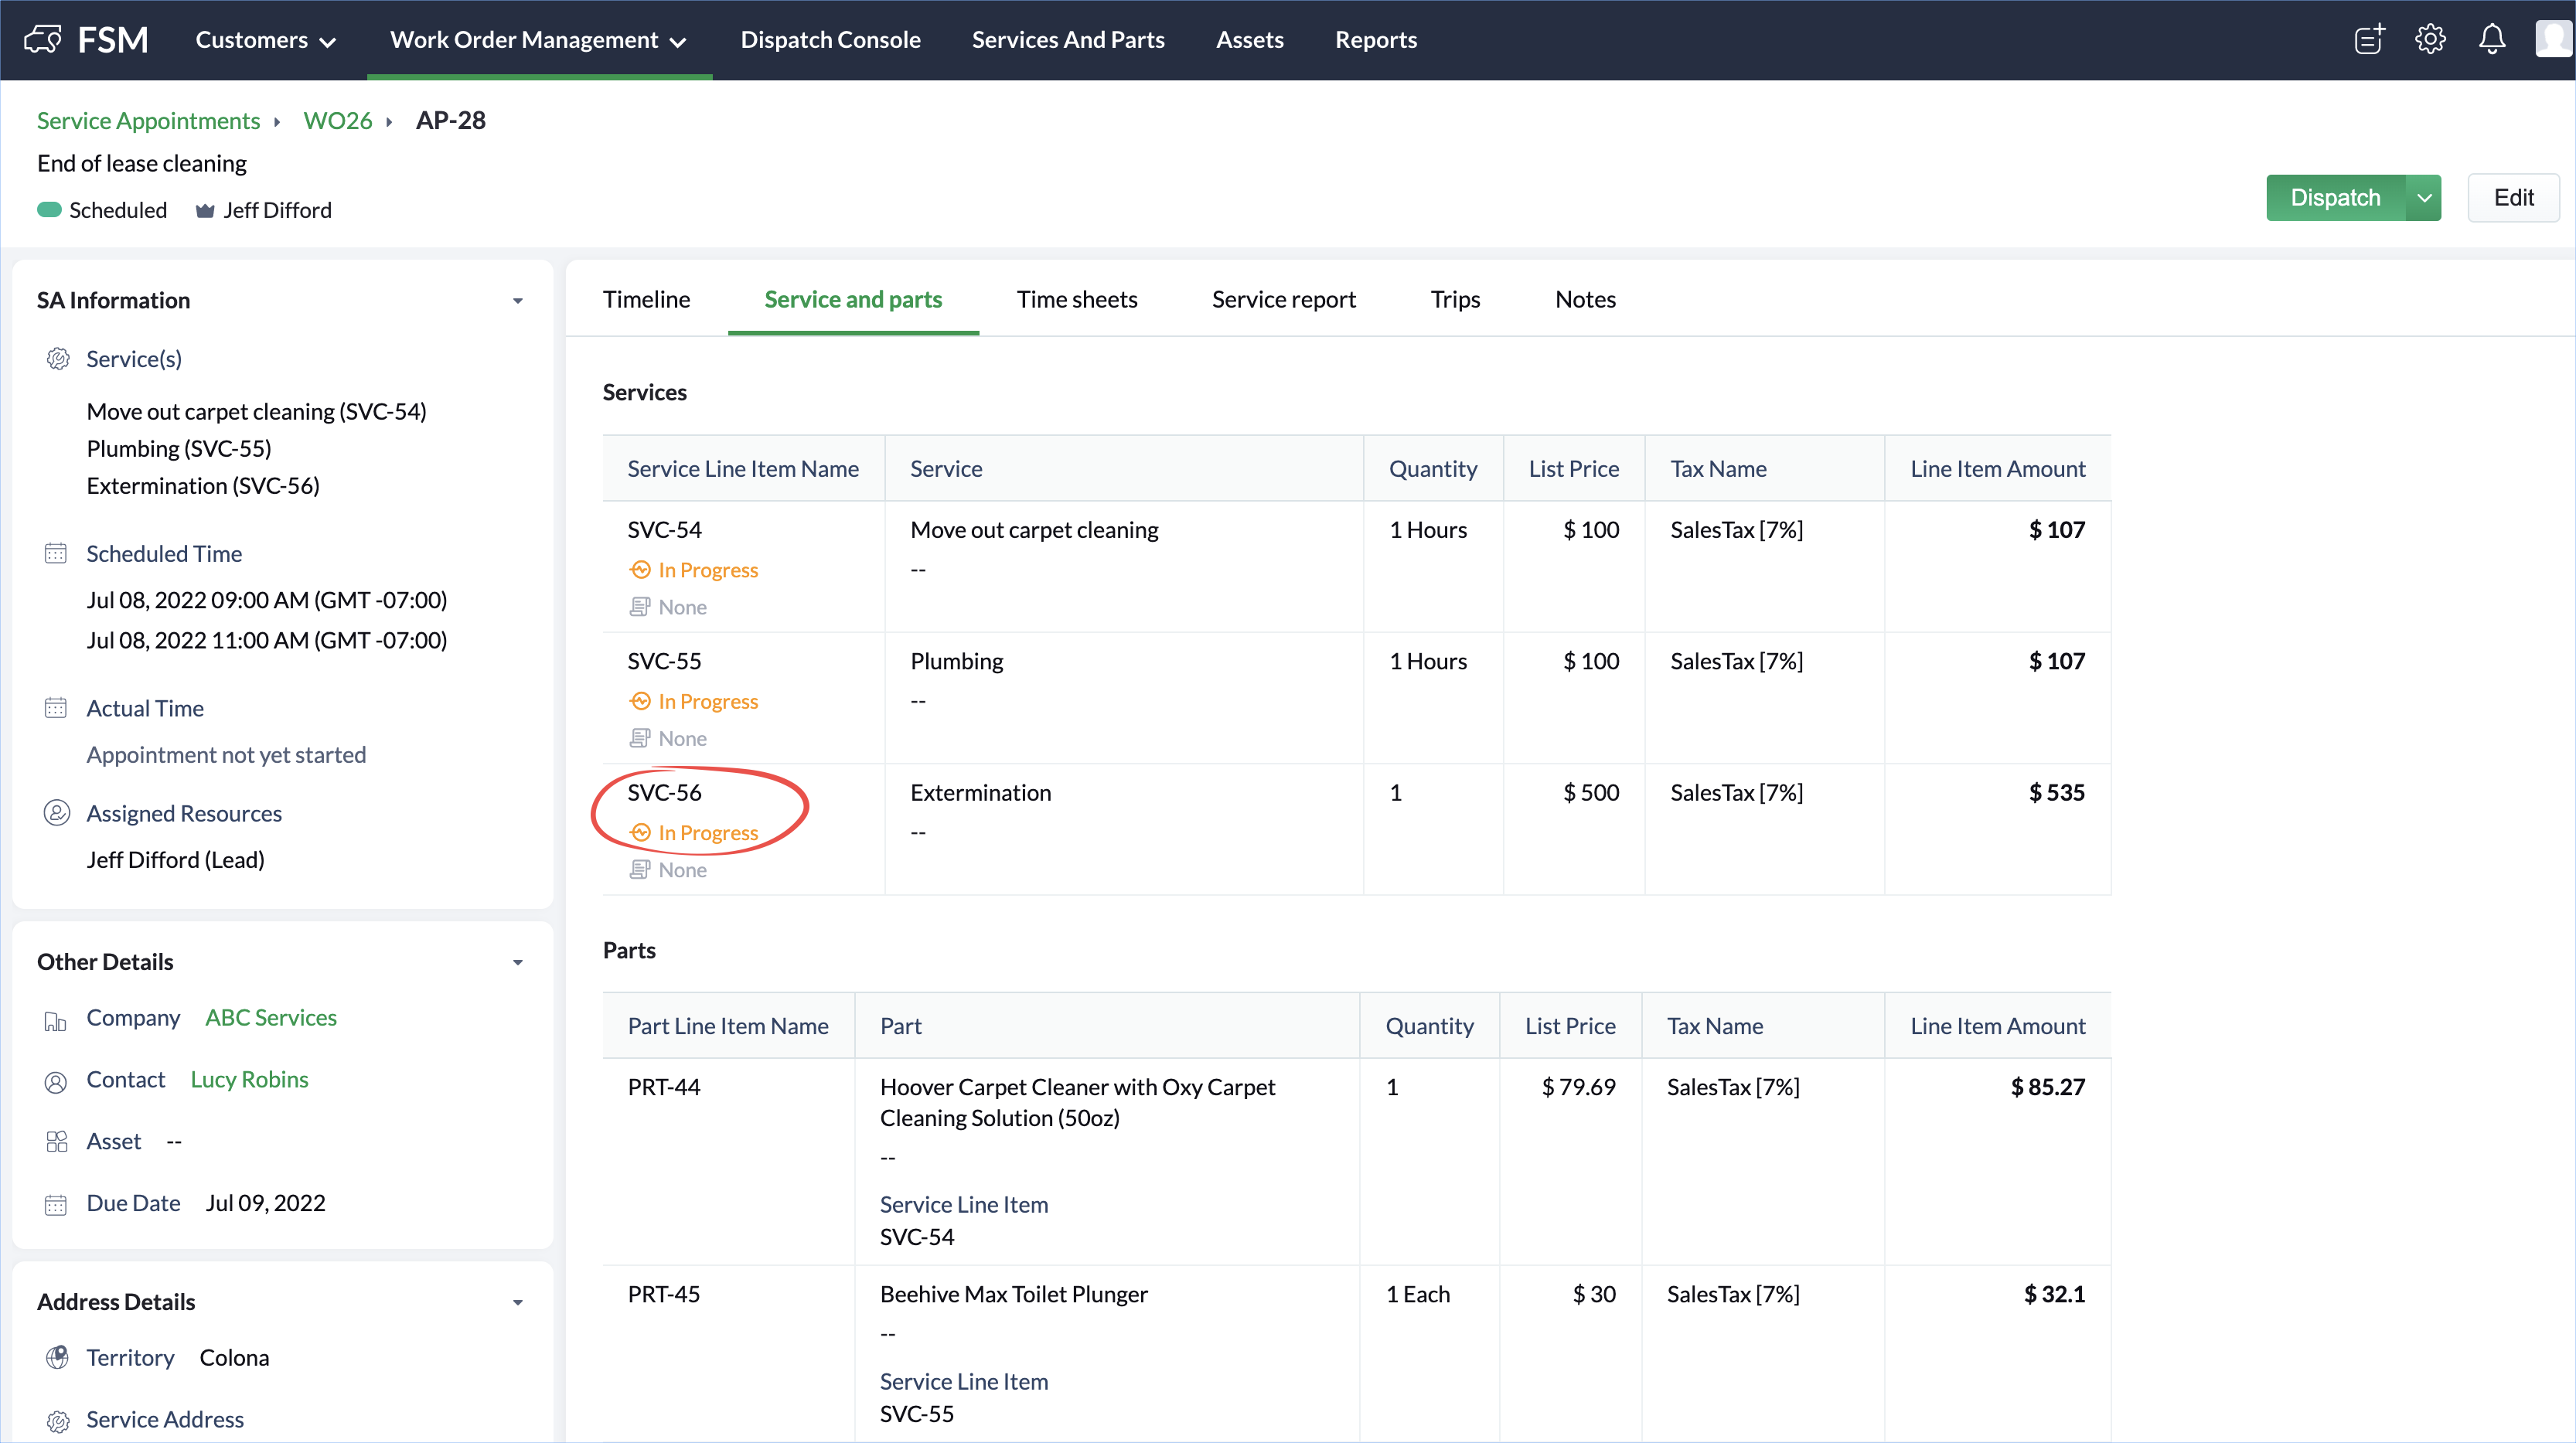Open the quick-create record icon
2576x1443 pixels.
[x=2369, y=40]
